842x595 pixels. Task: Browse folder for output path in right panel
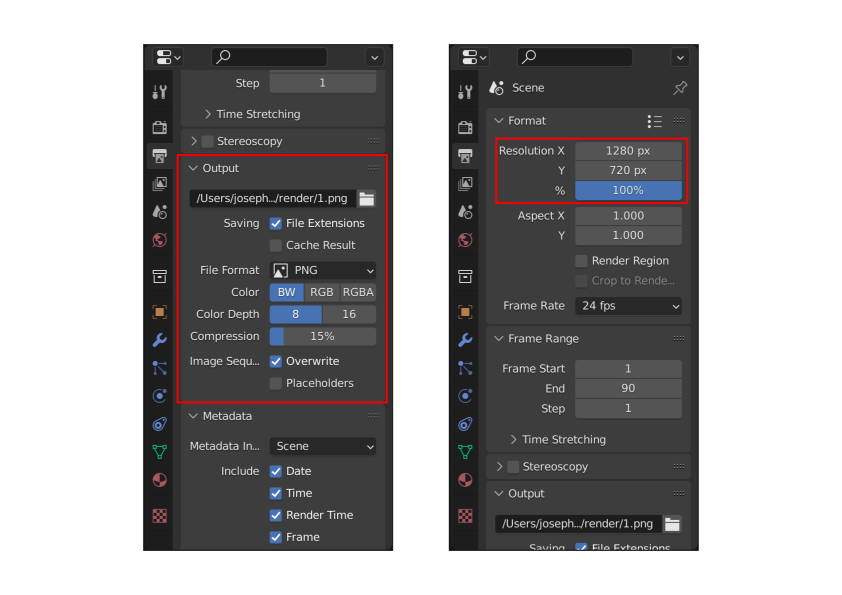(672, 524)
